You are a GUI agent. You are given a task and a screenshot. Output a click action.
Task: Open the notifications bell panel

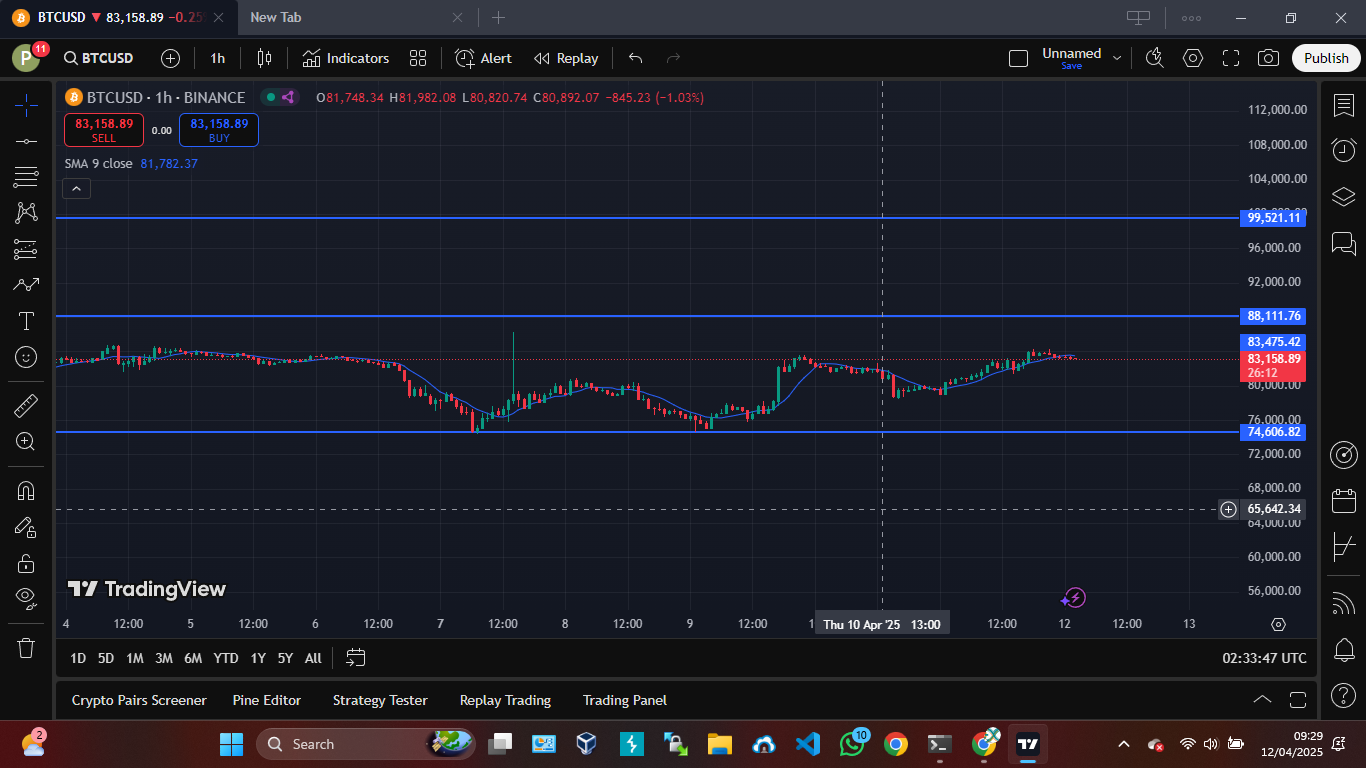1344,650
